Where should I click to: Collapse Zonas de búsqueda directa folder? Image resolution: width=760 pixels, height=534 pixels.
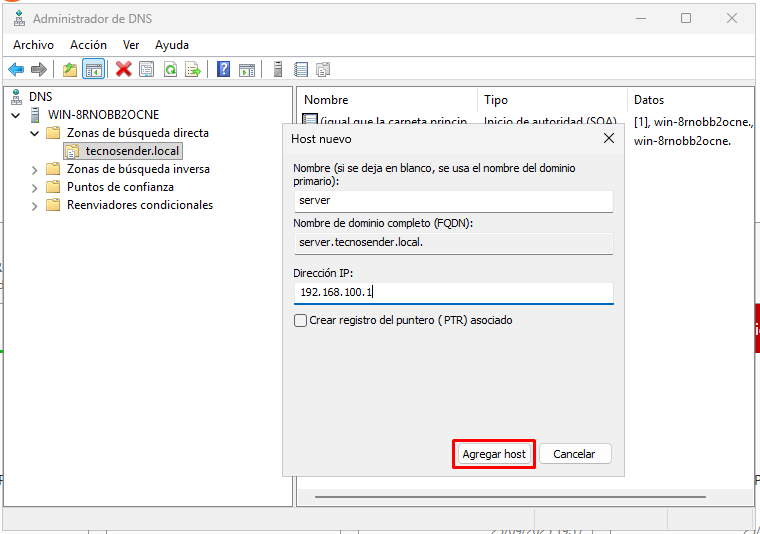[35, 133]
